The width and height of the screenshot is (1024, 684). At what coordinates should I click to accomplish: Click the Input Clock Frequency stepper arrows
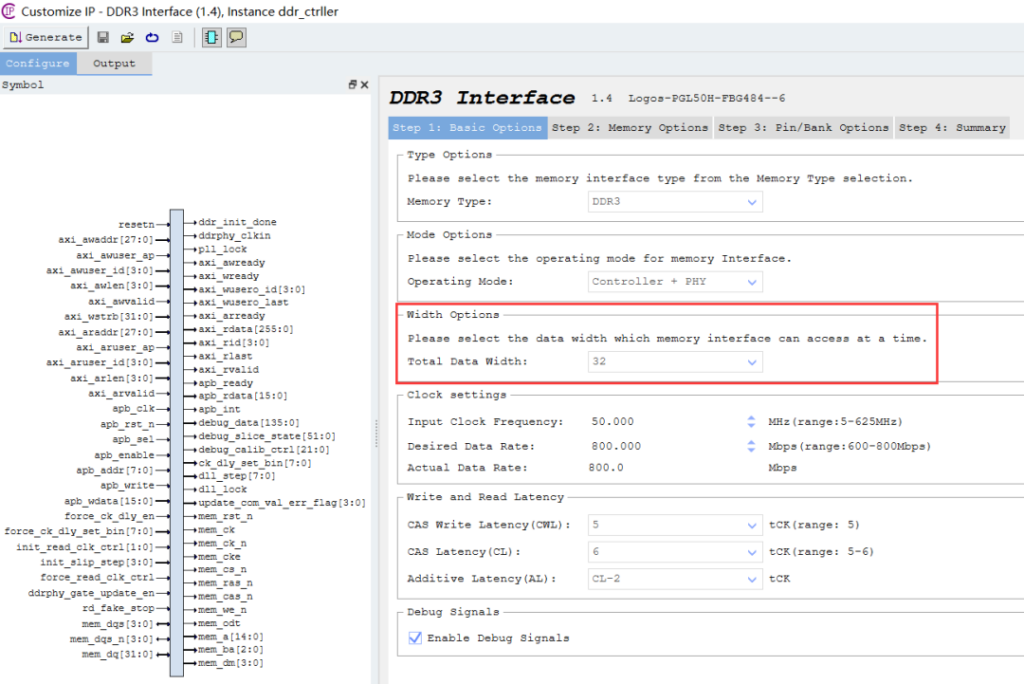[x=751, y=422]
